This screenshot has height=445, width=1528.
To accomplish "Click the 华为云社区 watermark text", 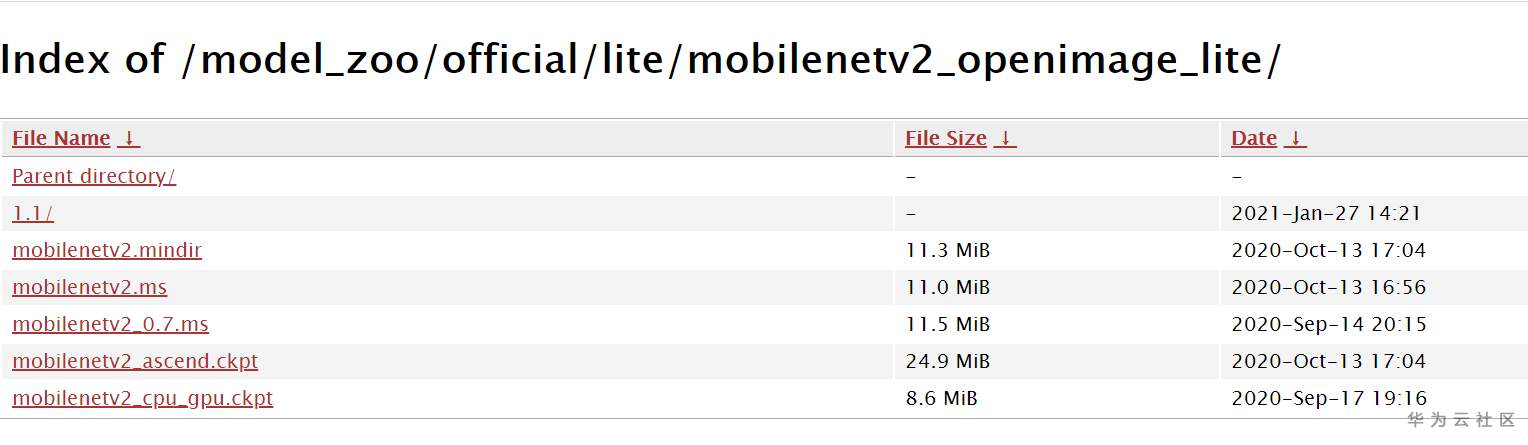I will click(1461, 419).
